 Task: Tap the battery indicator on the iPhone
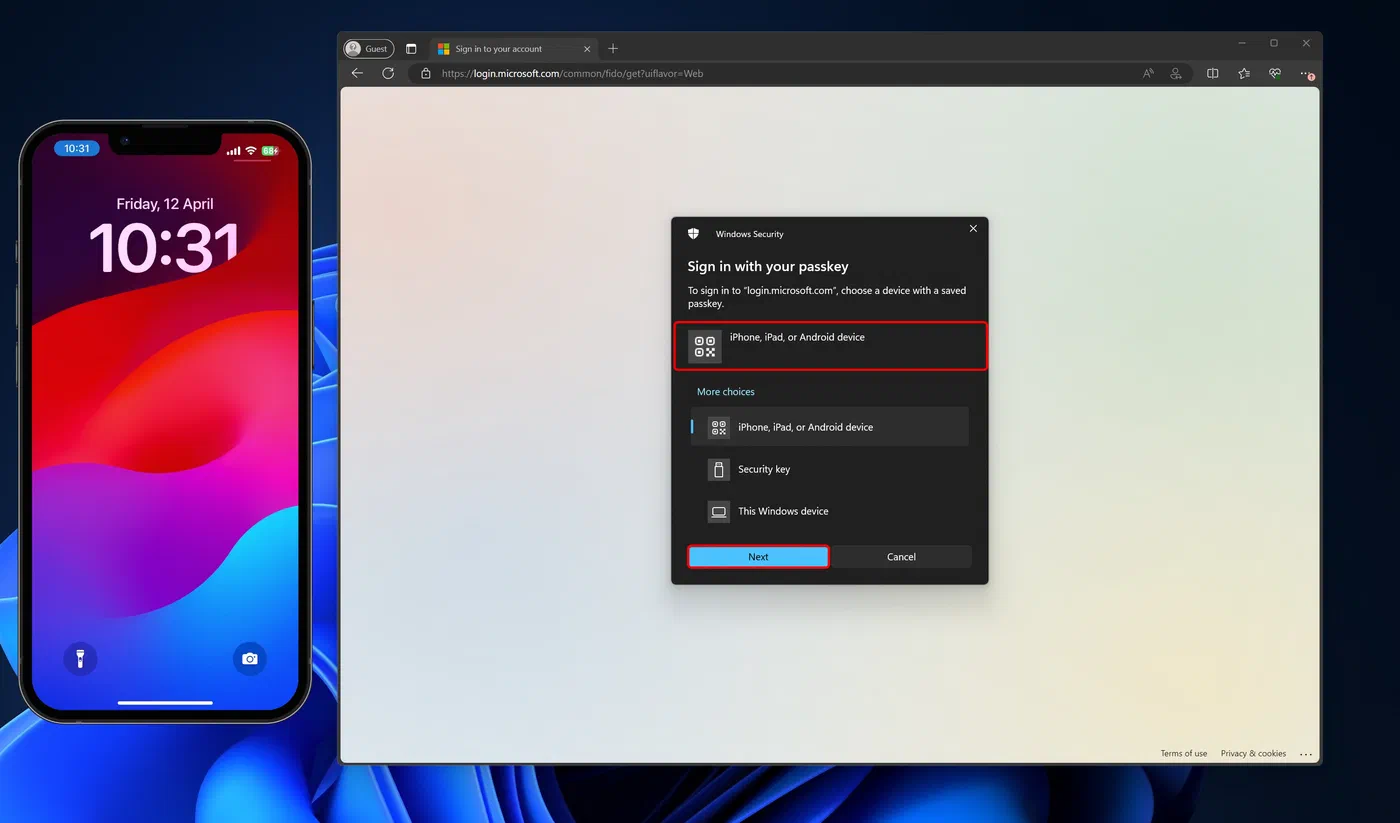click(x=270, y=150)
